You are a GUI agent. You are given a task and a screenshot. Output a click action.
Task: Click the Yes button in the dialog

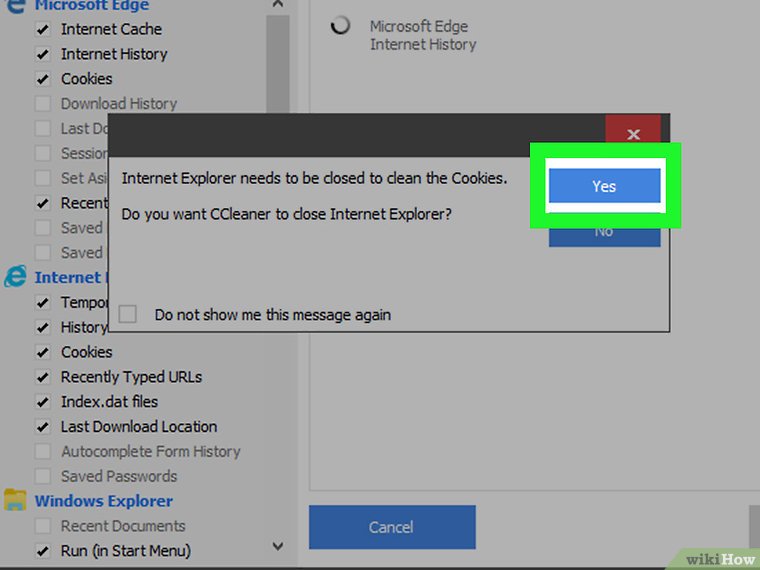click(x=604, y=186)
